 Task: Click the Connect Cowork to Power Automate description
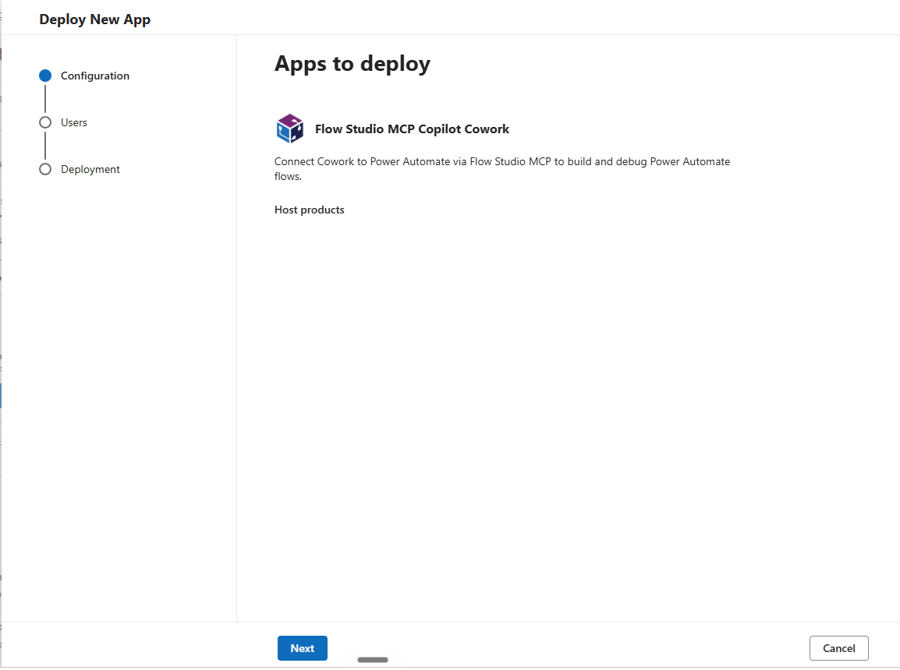point(502,169)
